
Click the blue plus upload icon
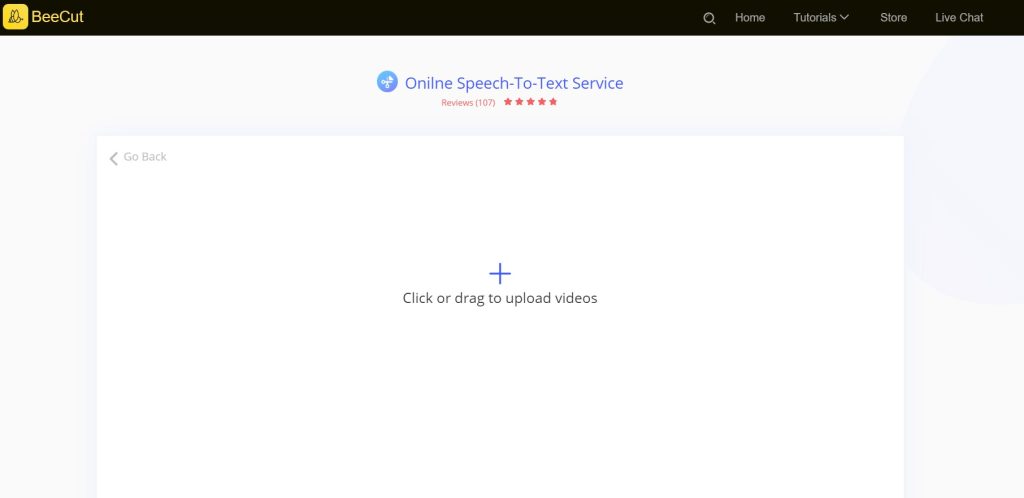(x=500, y=273)
